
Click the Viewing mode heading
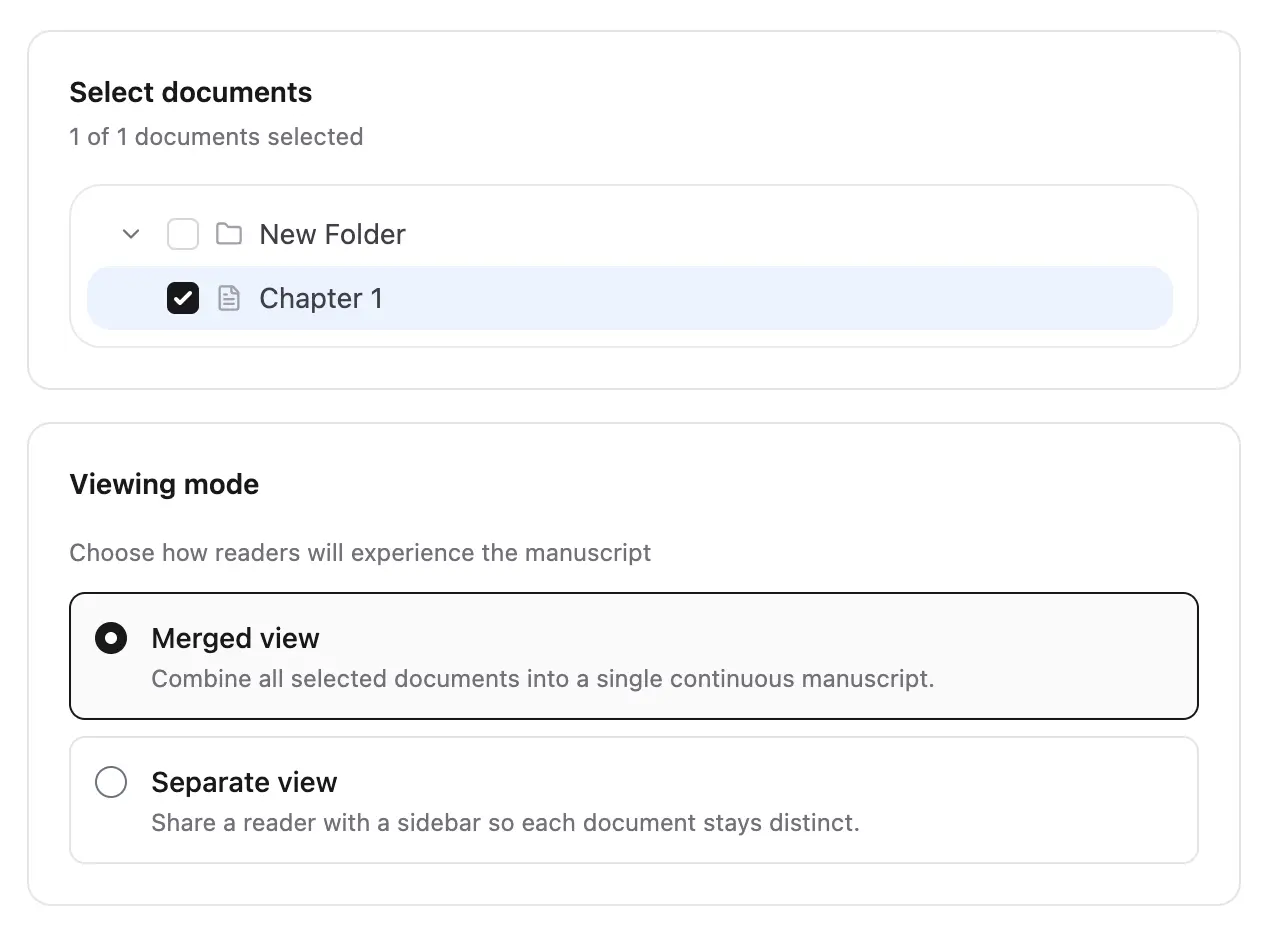coord(164,484)
